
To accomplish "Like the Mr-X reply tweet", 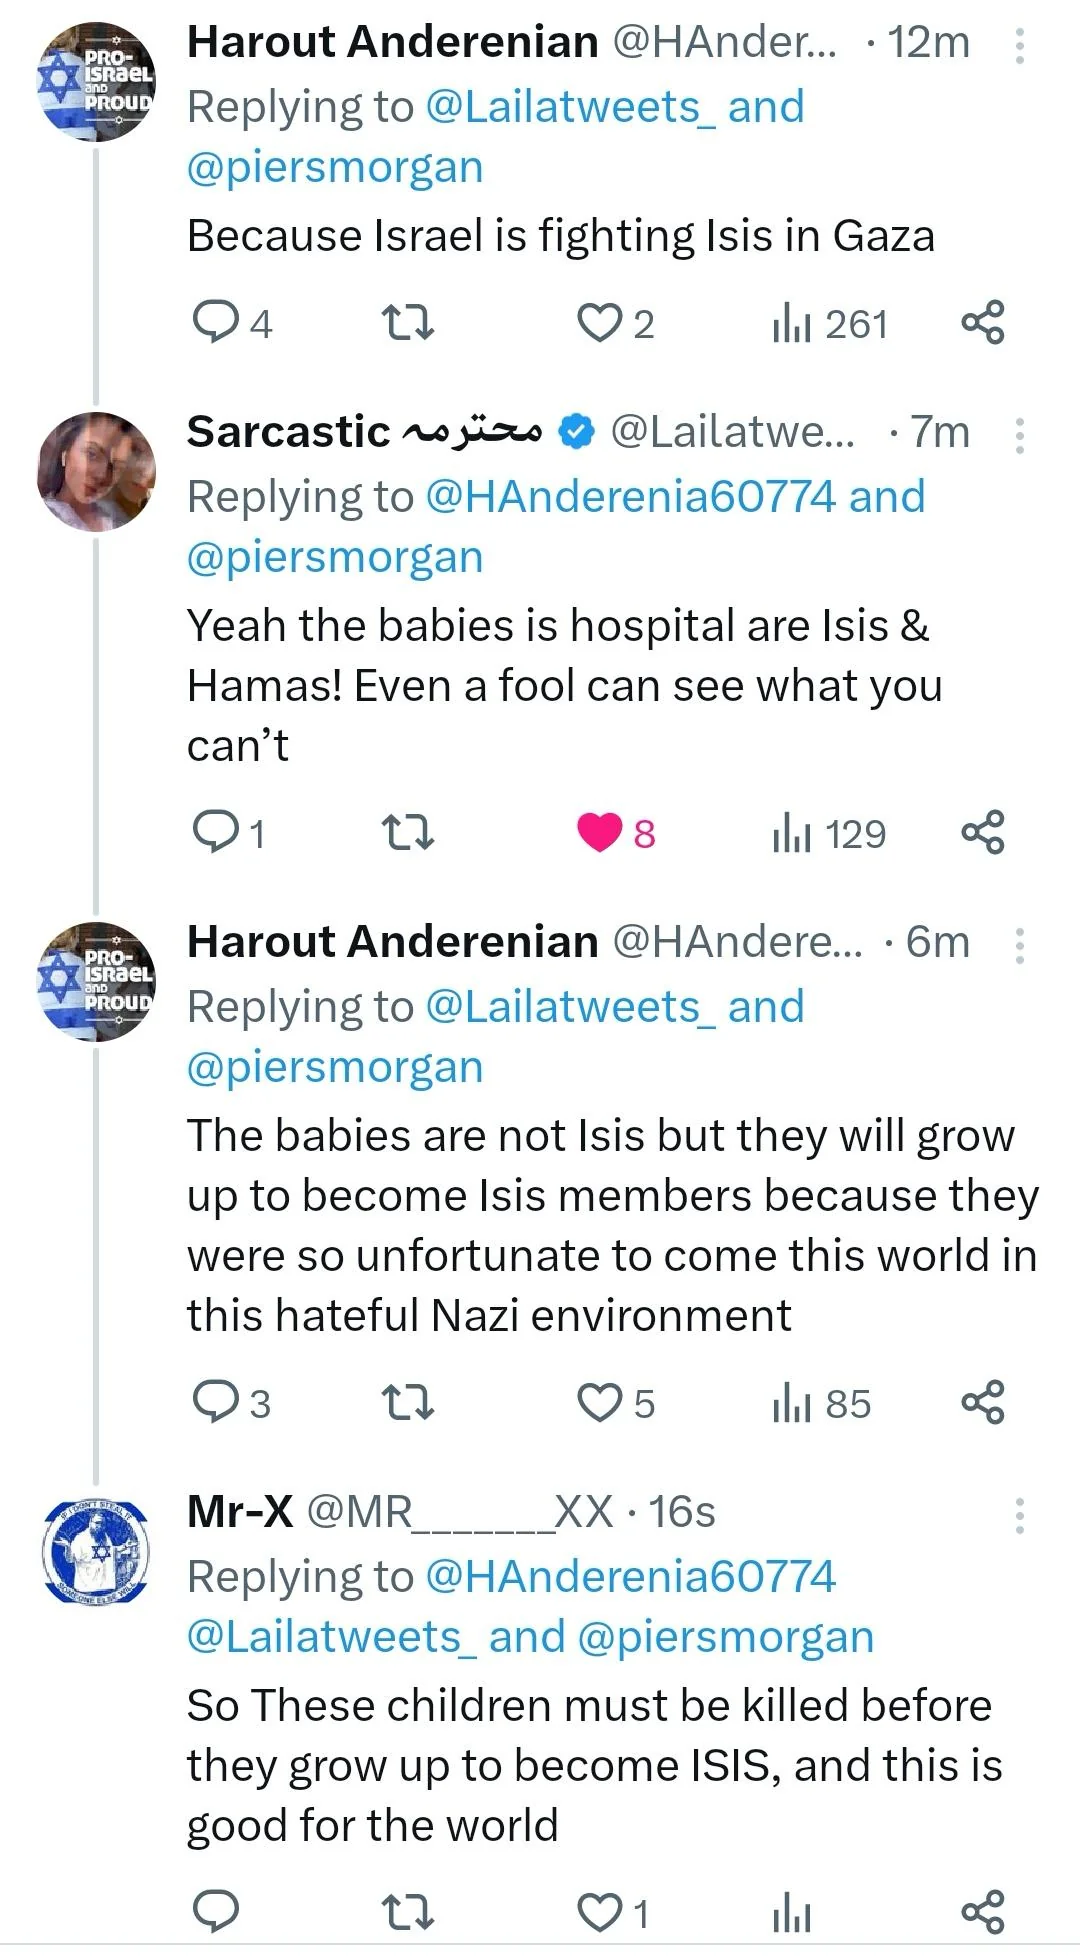I will pyautogui.click(x=614, y=1913).
